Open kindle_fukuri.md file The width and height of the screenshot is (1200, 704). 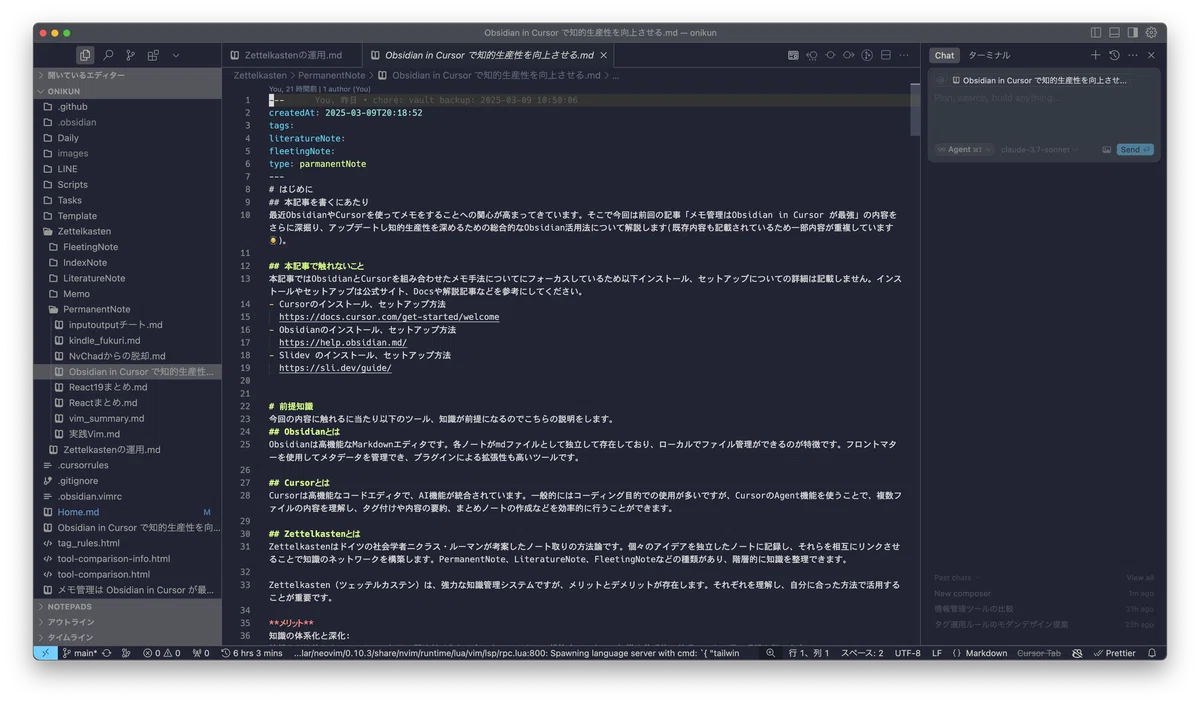click(x=127, y=340)
